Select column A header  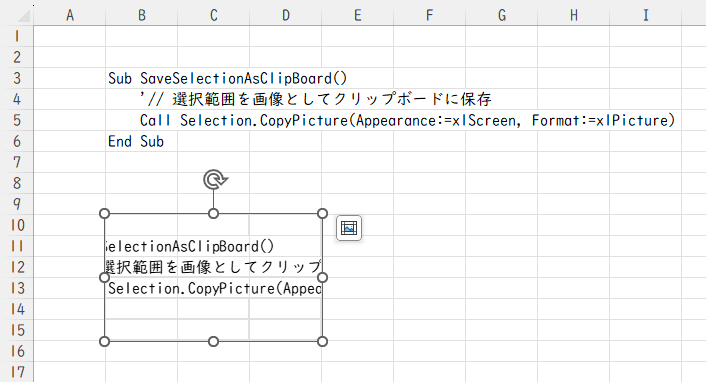coord(70,16)
